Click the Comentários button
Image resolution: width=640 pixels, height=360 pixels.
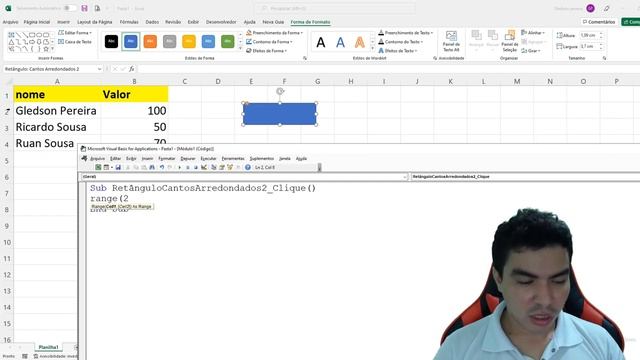(x=599, y=22)
